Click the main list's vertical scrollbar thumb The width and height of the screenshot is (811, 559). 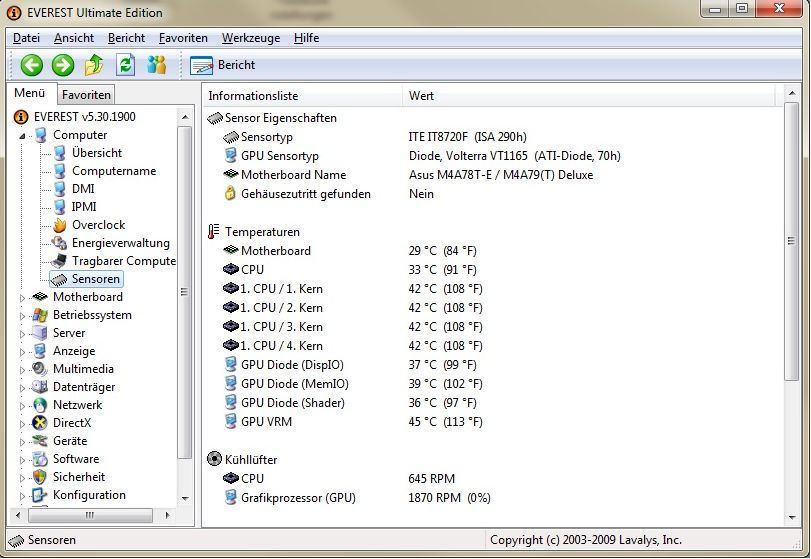pos(791,241)
